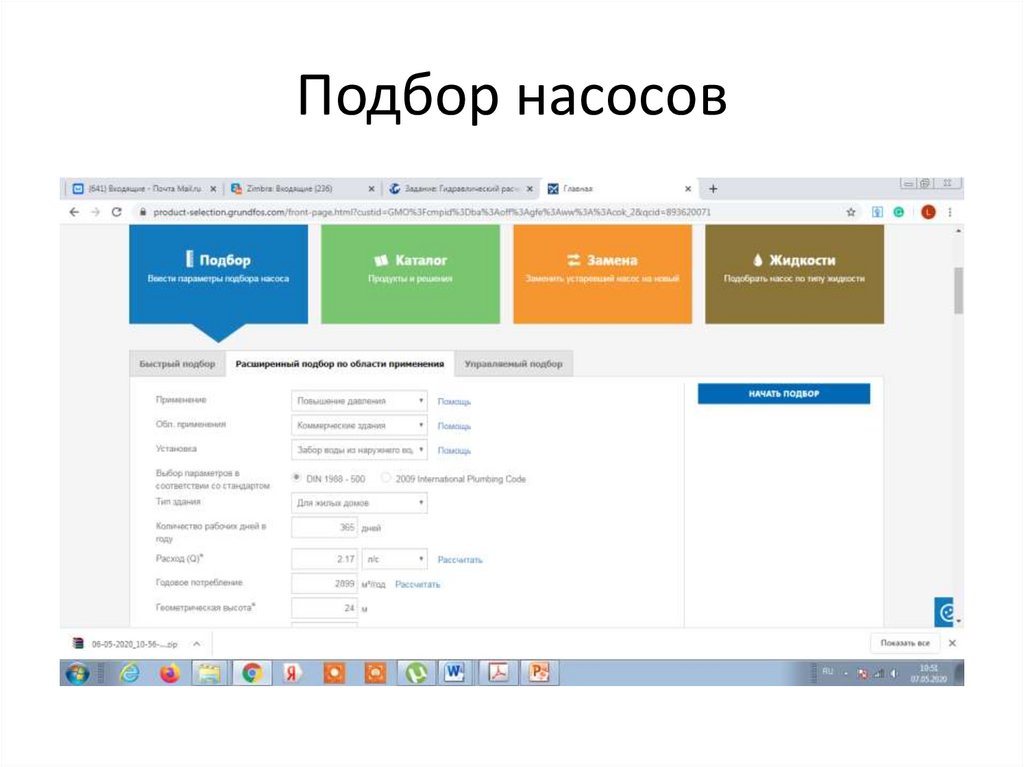
Task: Launch Adobe Reader from the taskbar
Action: pyautogui.click(x=496, y=672)
